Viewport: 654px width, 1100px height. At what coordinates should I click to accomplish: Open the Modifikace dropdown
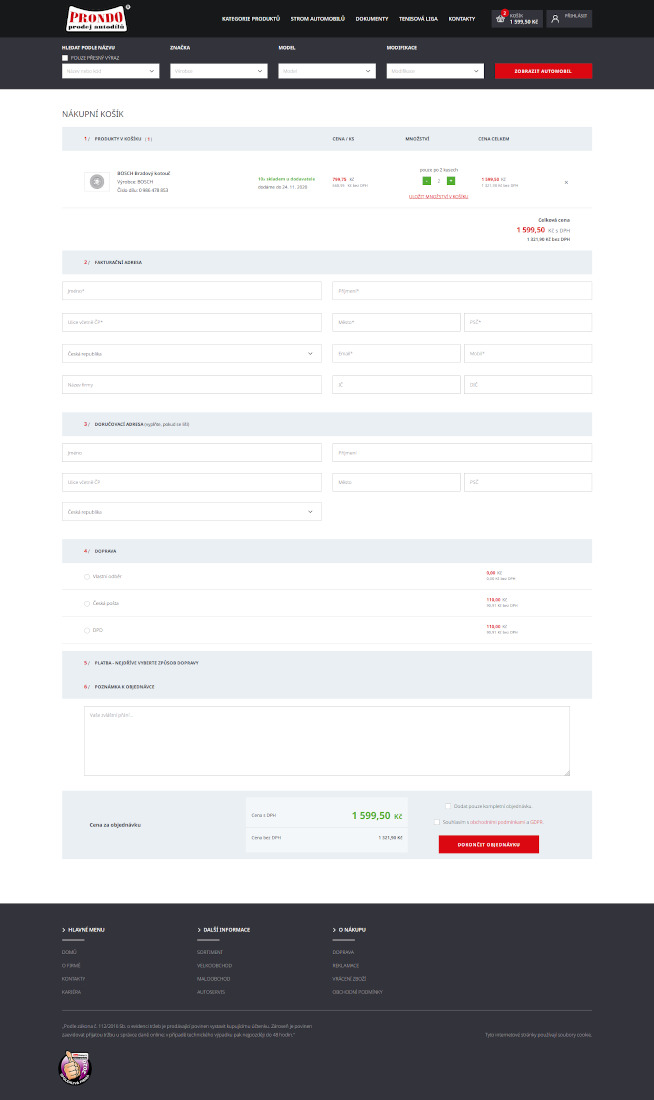click(x=435, y=71)
